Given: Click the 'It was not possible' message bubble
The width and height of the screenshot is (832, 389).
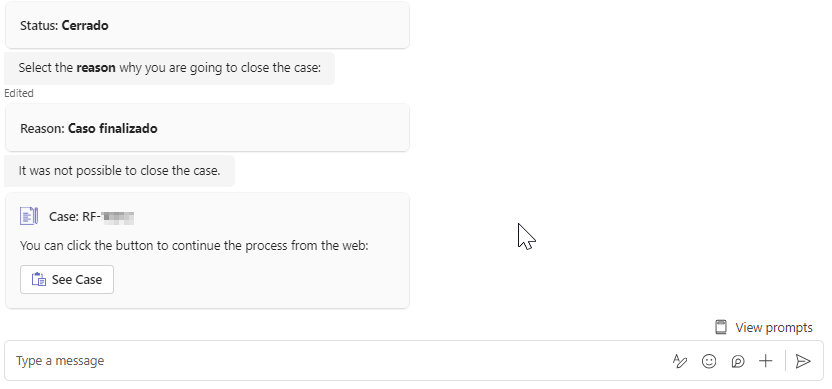Looking at the screenshot, I should point(119,171).
